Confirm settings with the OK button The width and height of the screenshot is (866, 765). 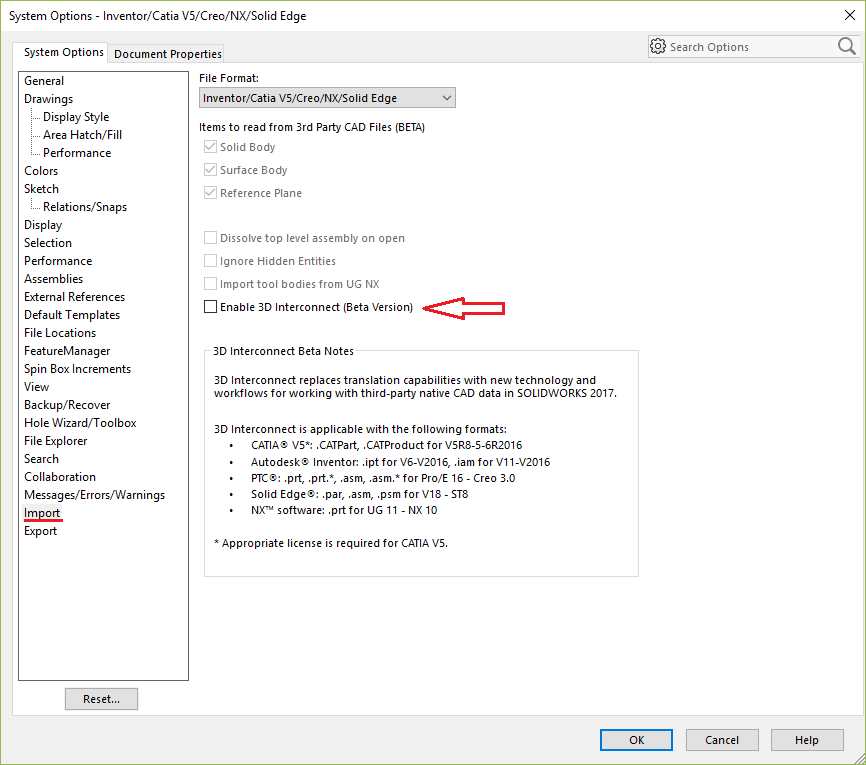pyautogui.click(x=636, y=740)
